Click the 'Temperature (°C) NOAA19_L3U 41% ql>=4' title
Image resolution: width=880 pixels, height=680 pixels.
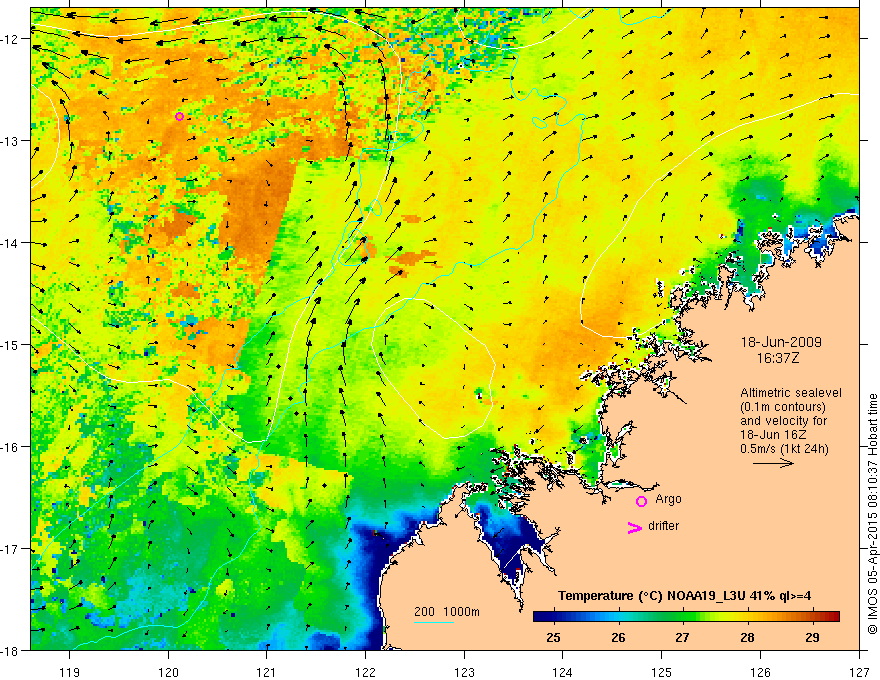click(684, 596)
